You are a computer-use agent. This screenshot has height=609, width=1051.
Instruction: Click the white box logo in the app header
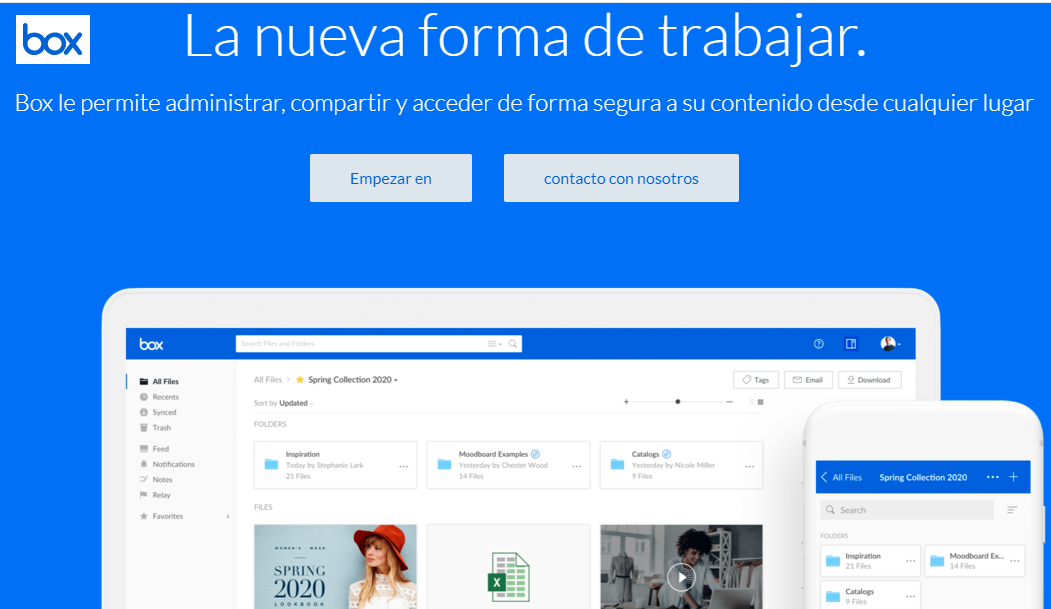click(151, 344)
